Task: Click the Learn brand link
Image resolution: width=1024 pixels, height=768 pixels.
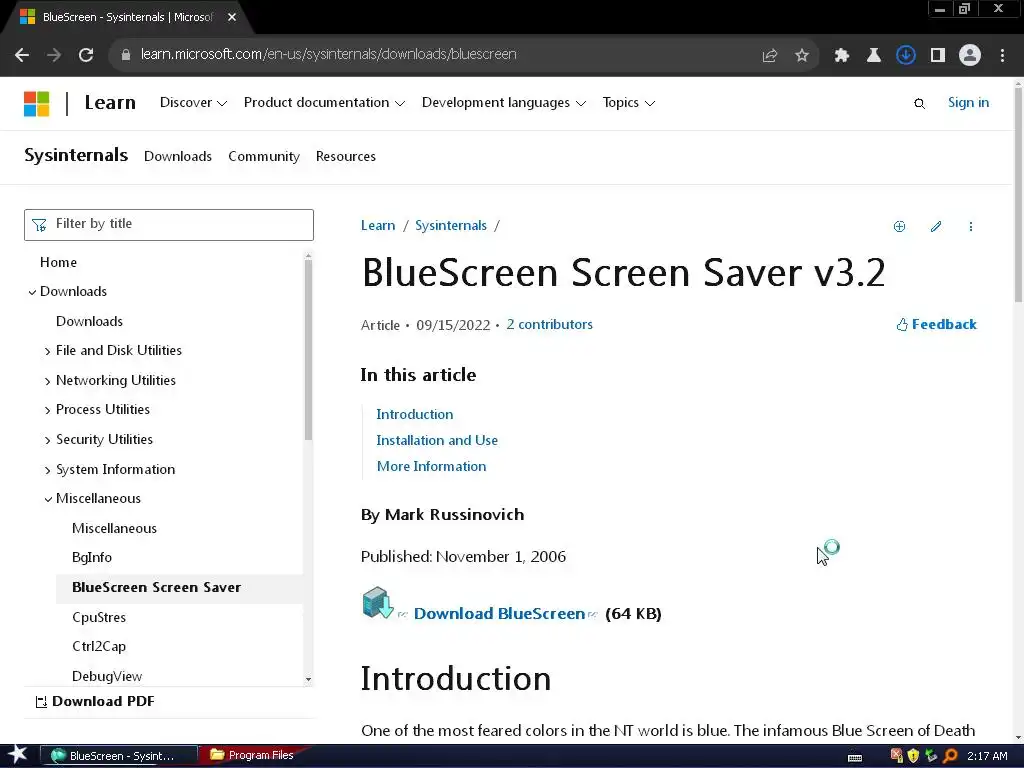Action: [110, 103]
